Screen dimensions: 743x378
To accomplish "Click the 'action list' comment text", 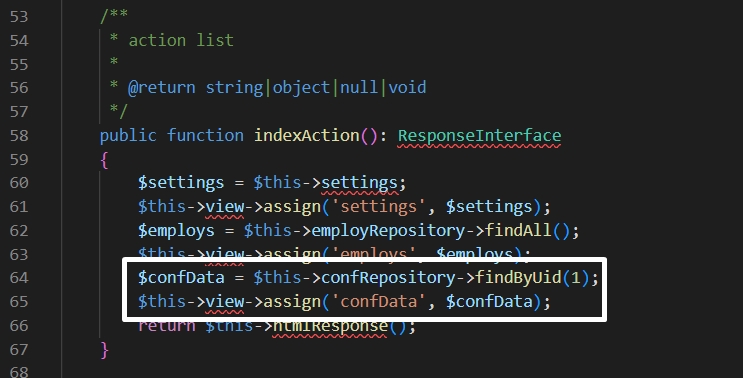I will [x=181, y=40].
